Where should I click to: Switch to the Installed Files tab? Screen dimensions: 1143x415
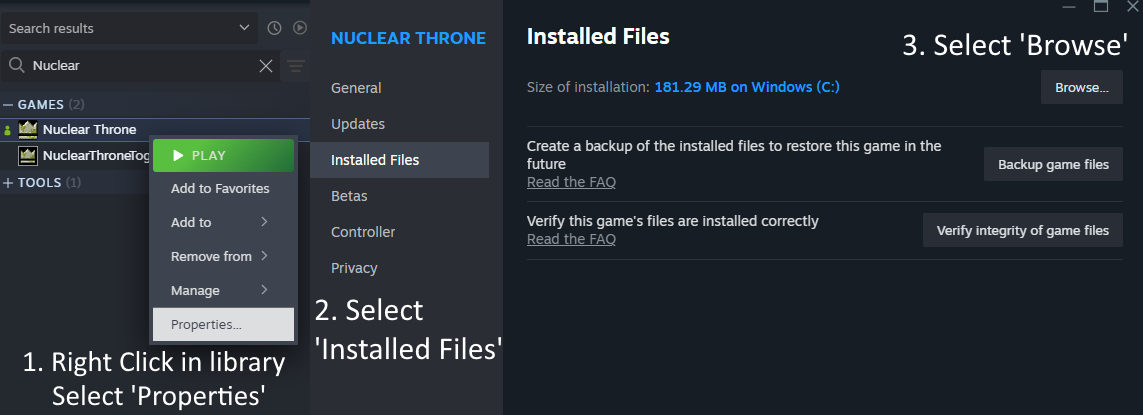click(x=375, y=160)
